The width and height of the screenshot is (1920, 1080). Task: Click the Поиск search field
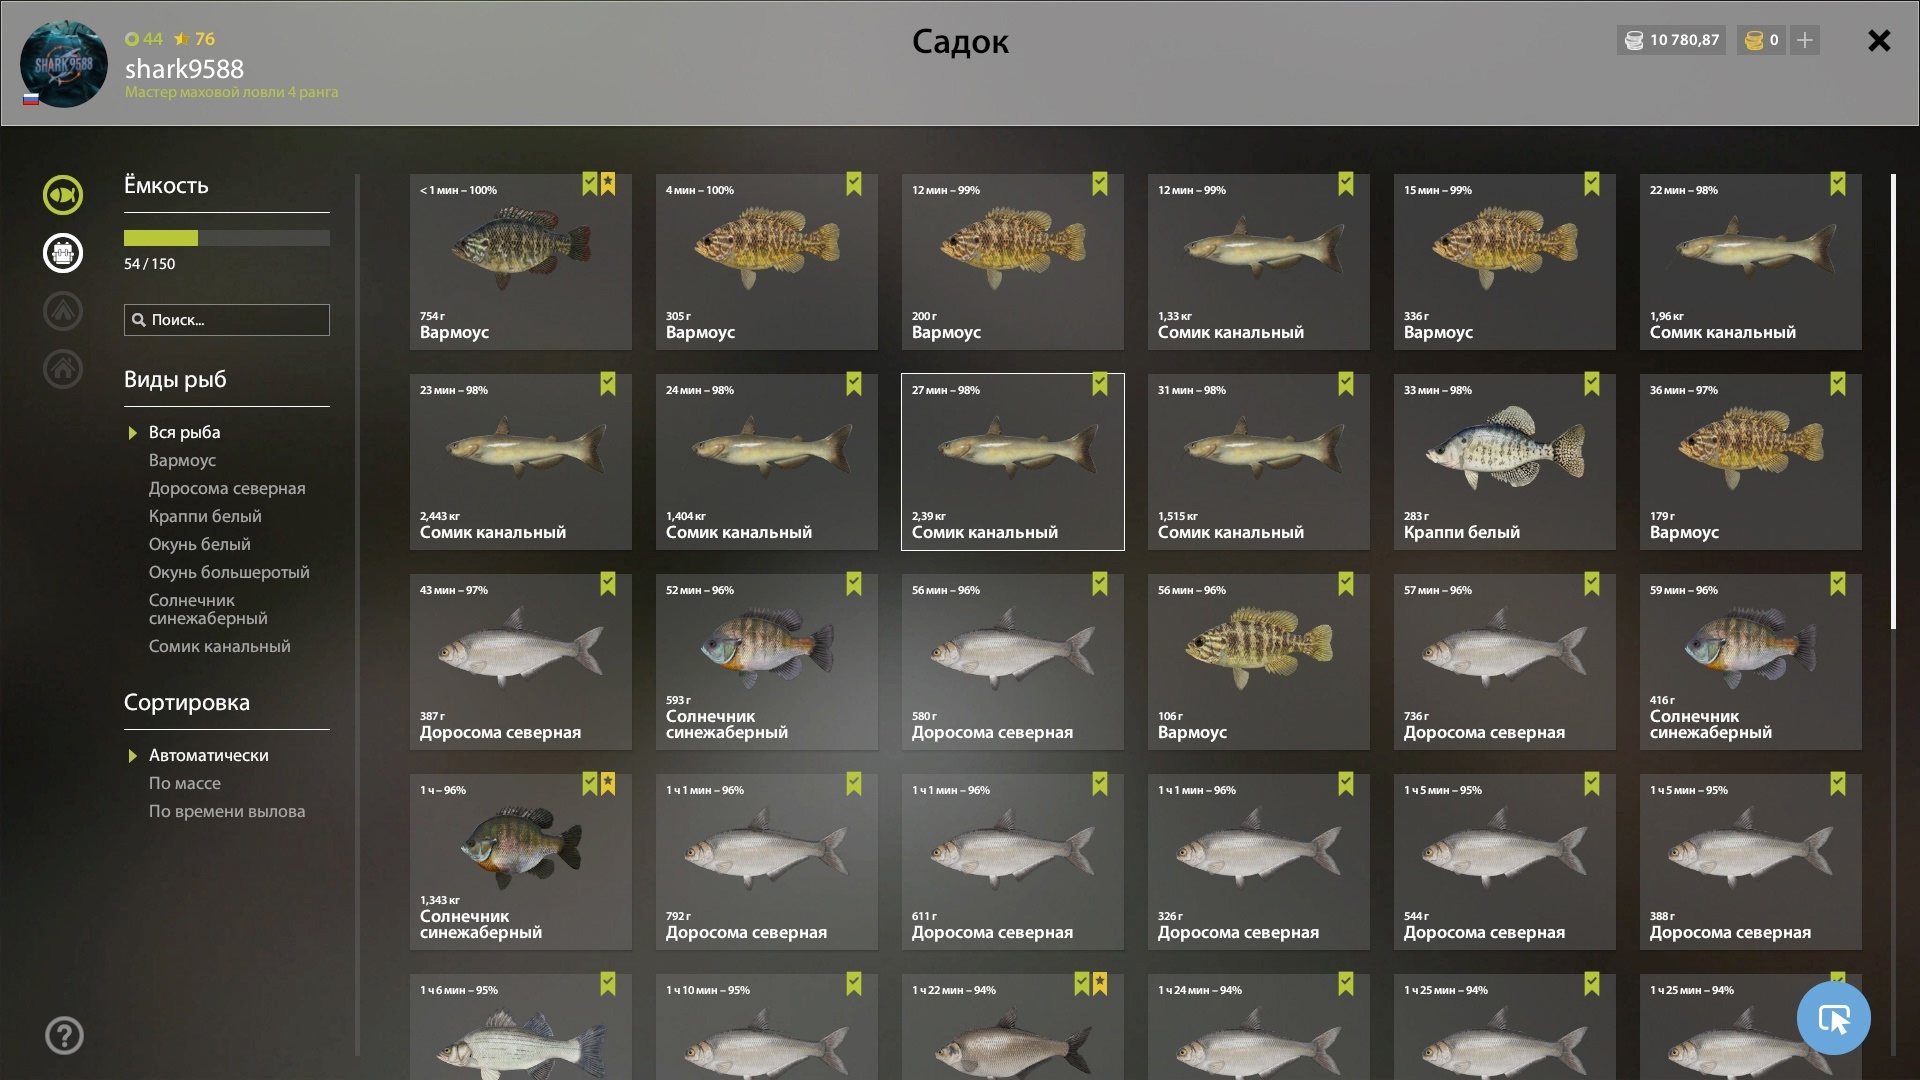(x=227, y=320)
